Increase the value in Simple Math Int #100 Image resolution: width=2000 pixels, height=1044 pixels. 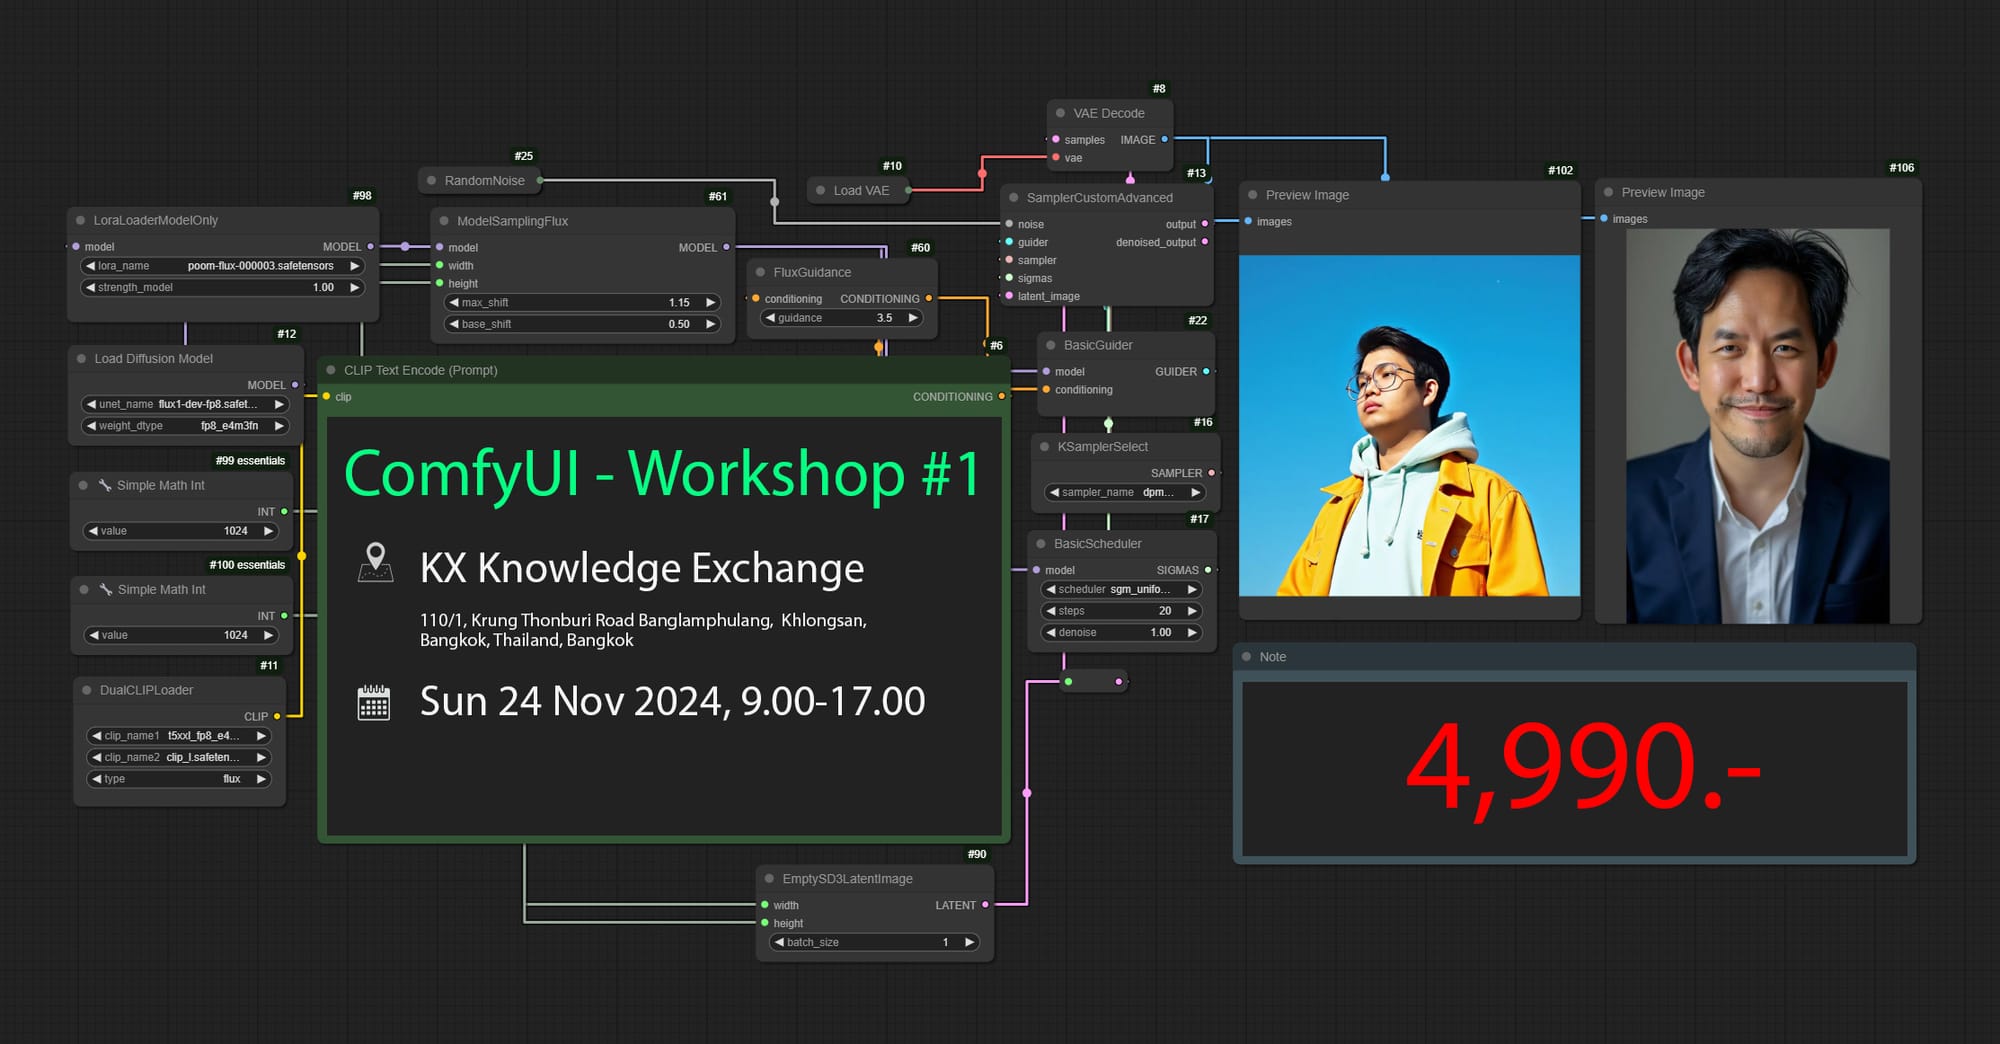268,635
